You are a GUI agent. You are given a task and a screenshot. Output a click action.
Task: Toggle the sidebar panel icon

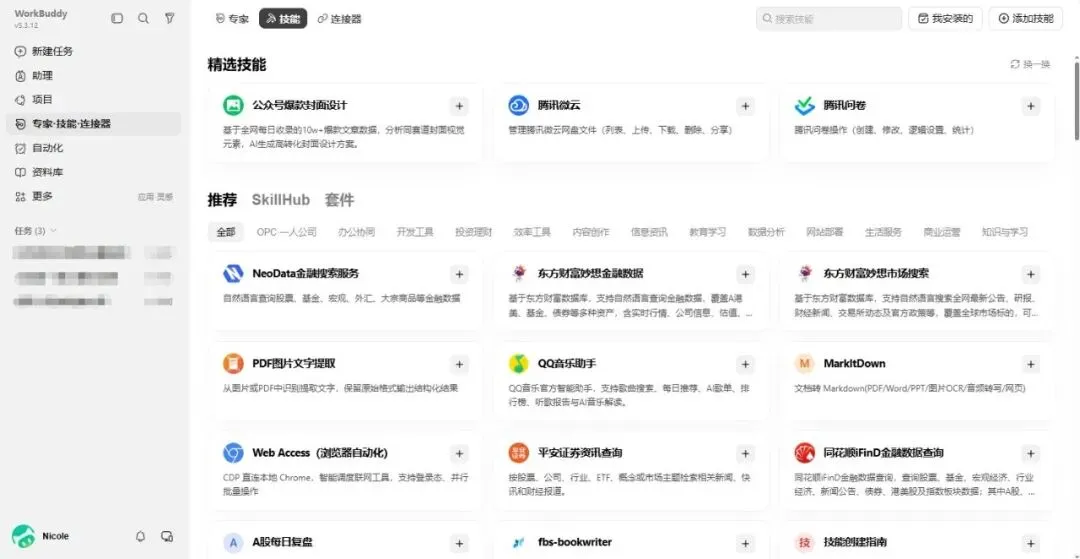click(117, 19)
